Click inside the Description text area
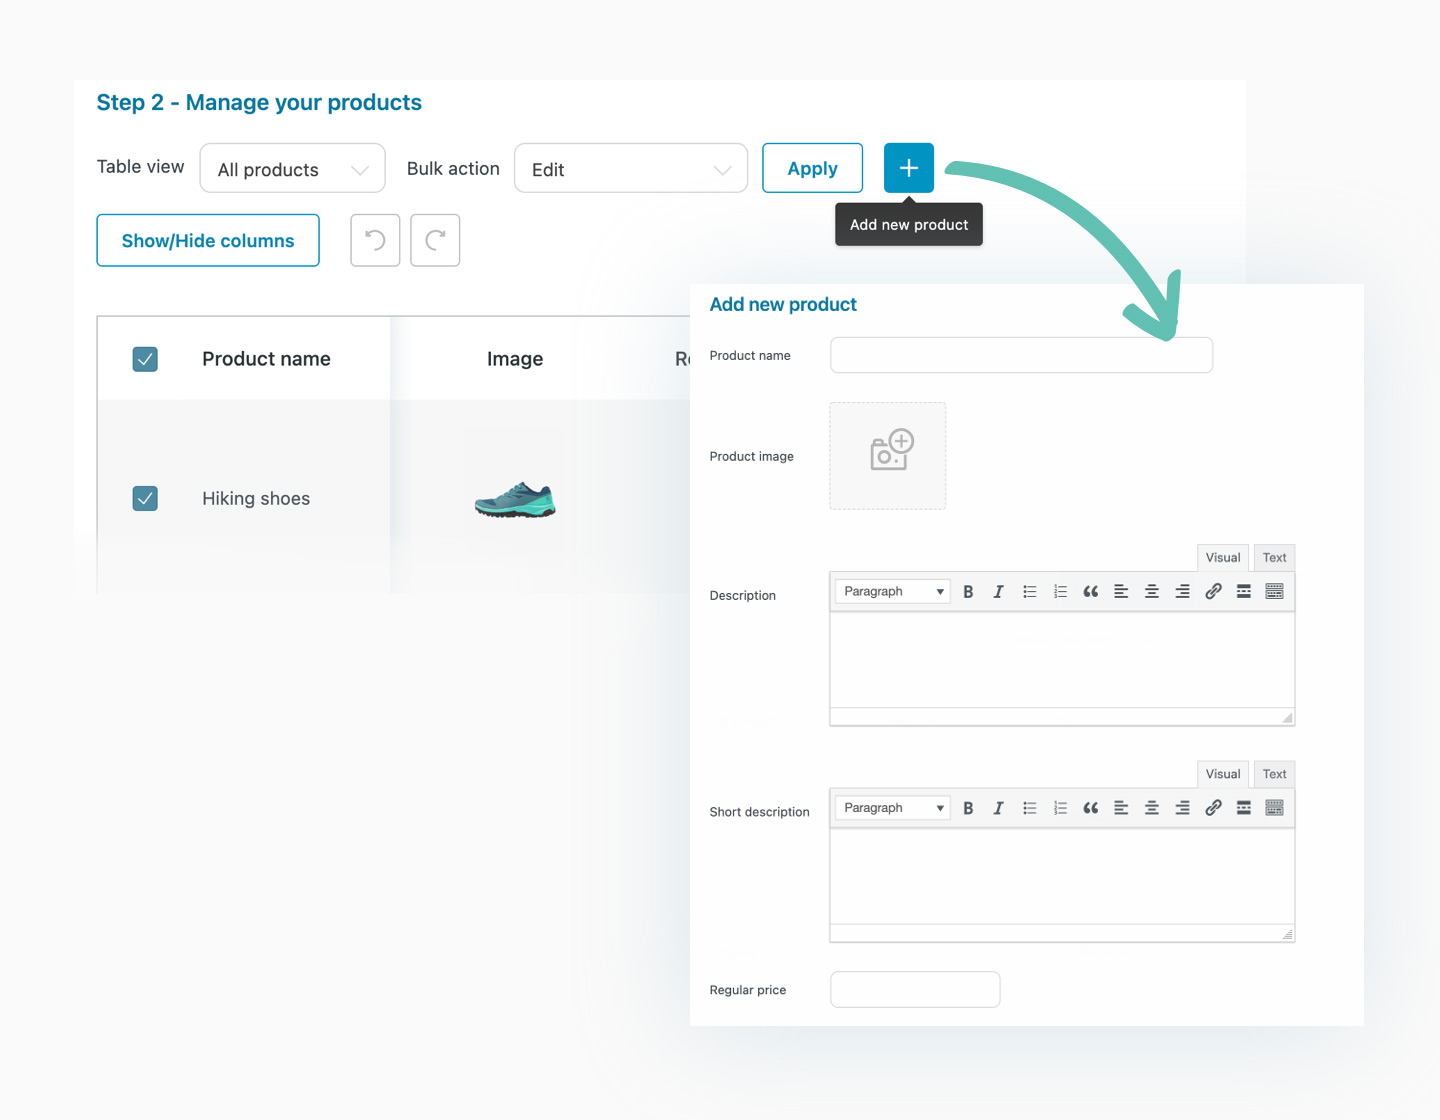Image resolution: width=1440 pixels, height=1120 pixels. [1062, 660]
